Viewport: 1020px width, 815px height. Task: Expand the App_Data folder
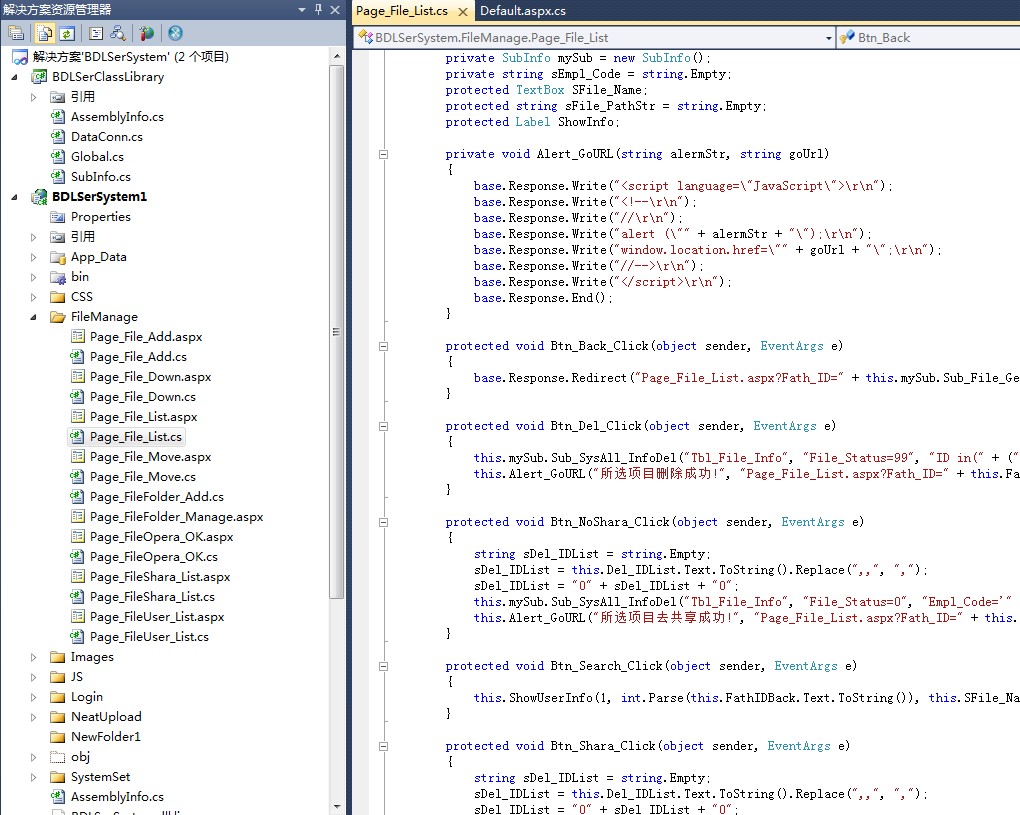click(33, 258)
